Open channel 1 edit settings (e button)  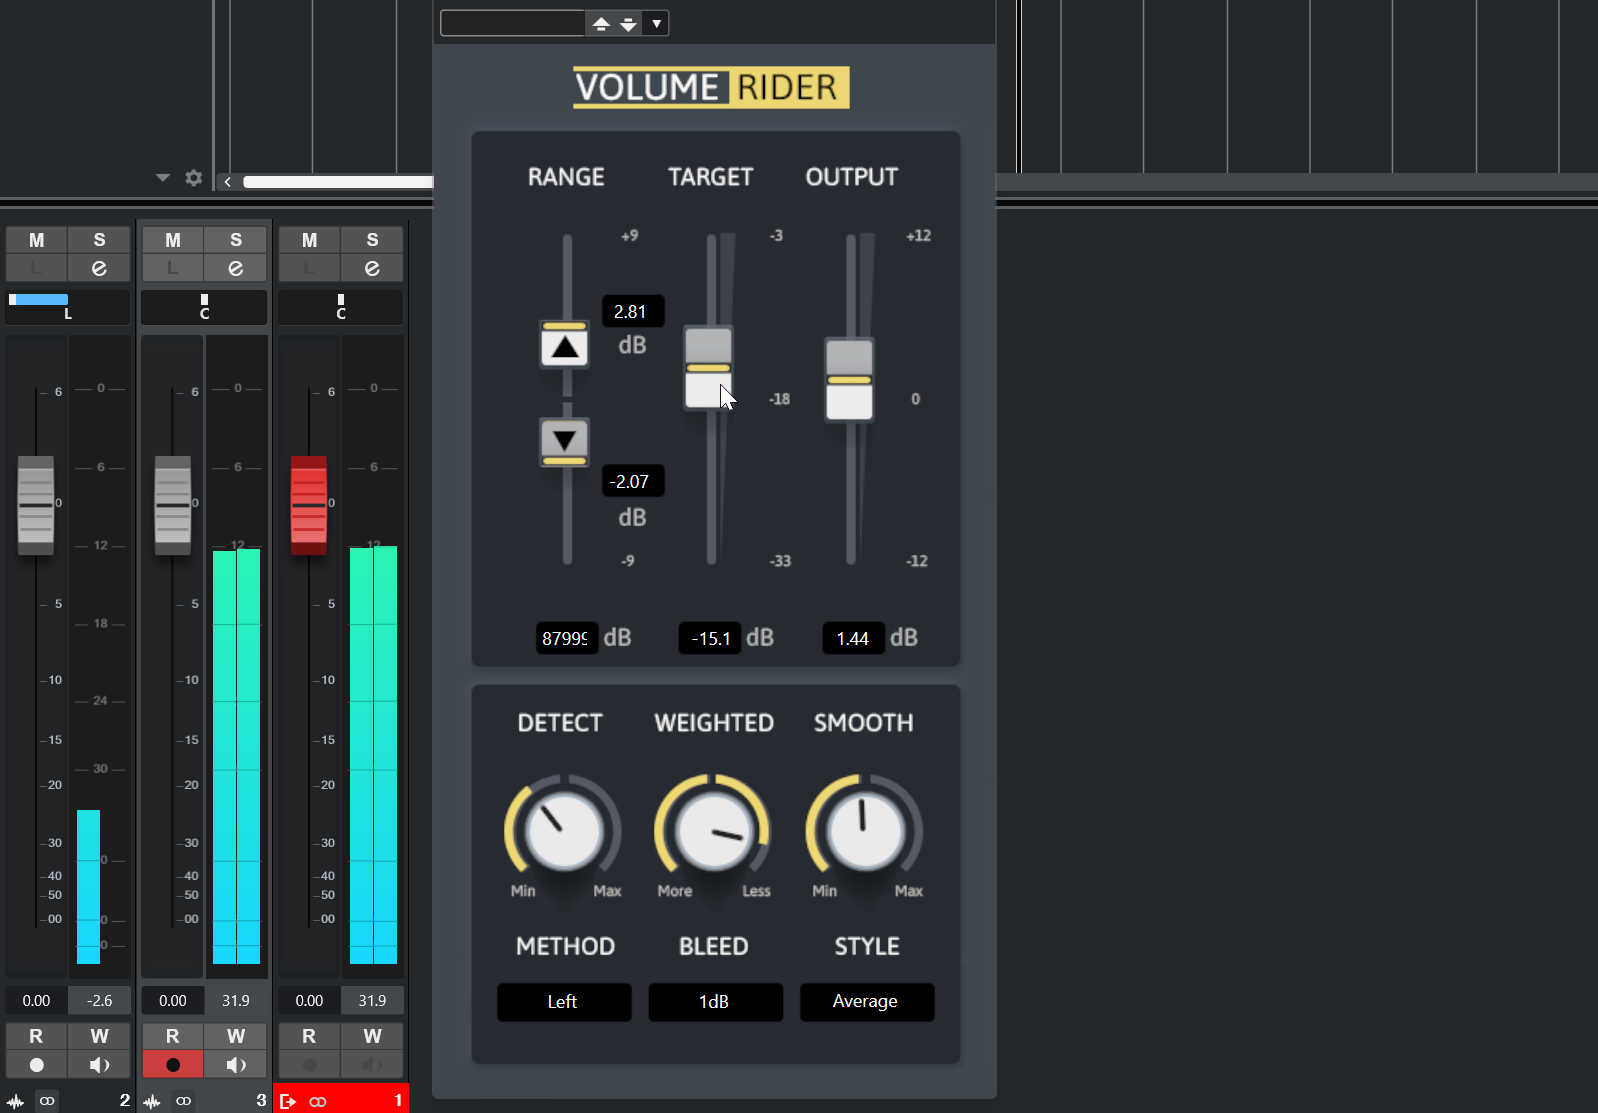(x=372, y=268)
